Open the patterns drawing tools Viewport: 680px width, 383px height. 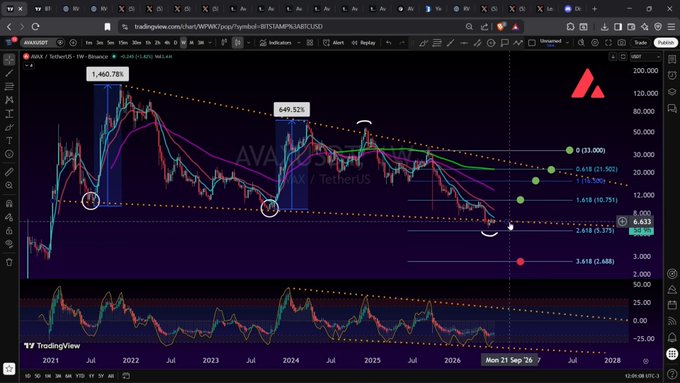[9, 100]
